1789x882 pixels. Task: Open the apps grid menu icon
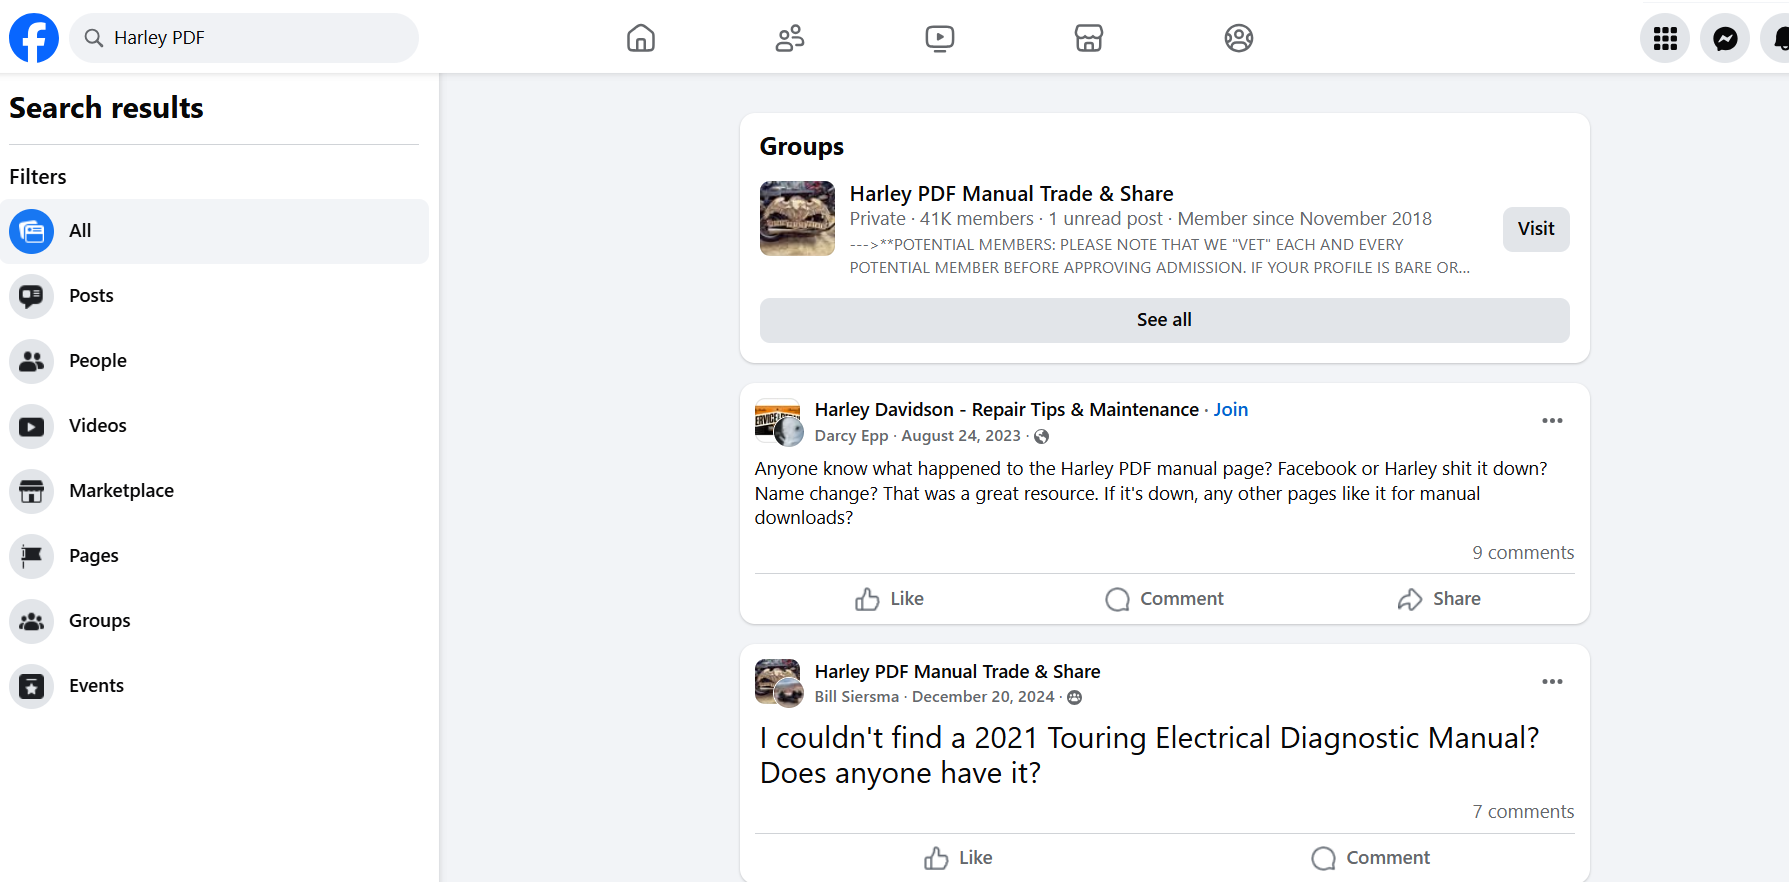click(1664, 38)
